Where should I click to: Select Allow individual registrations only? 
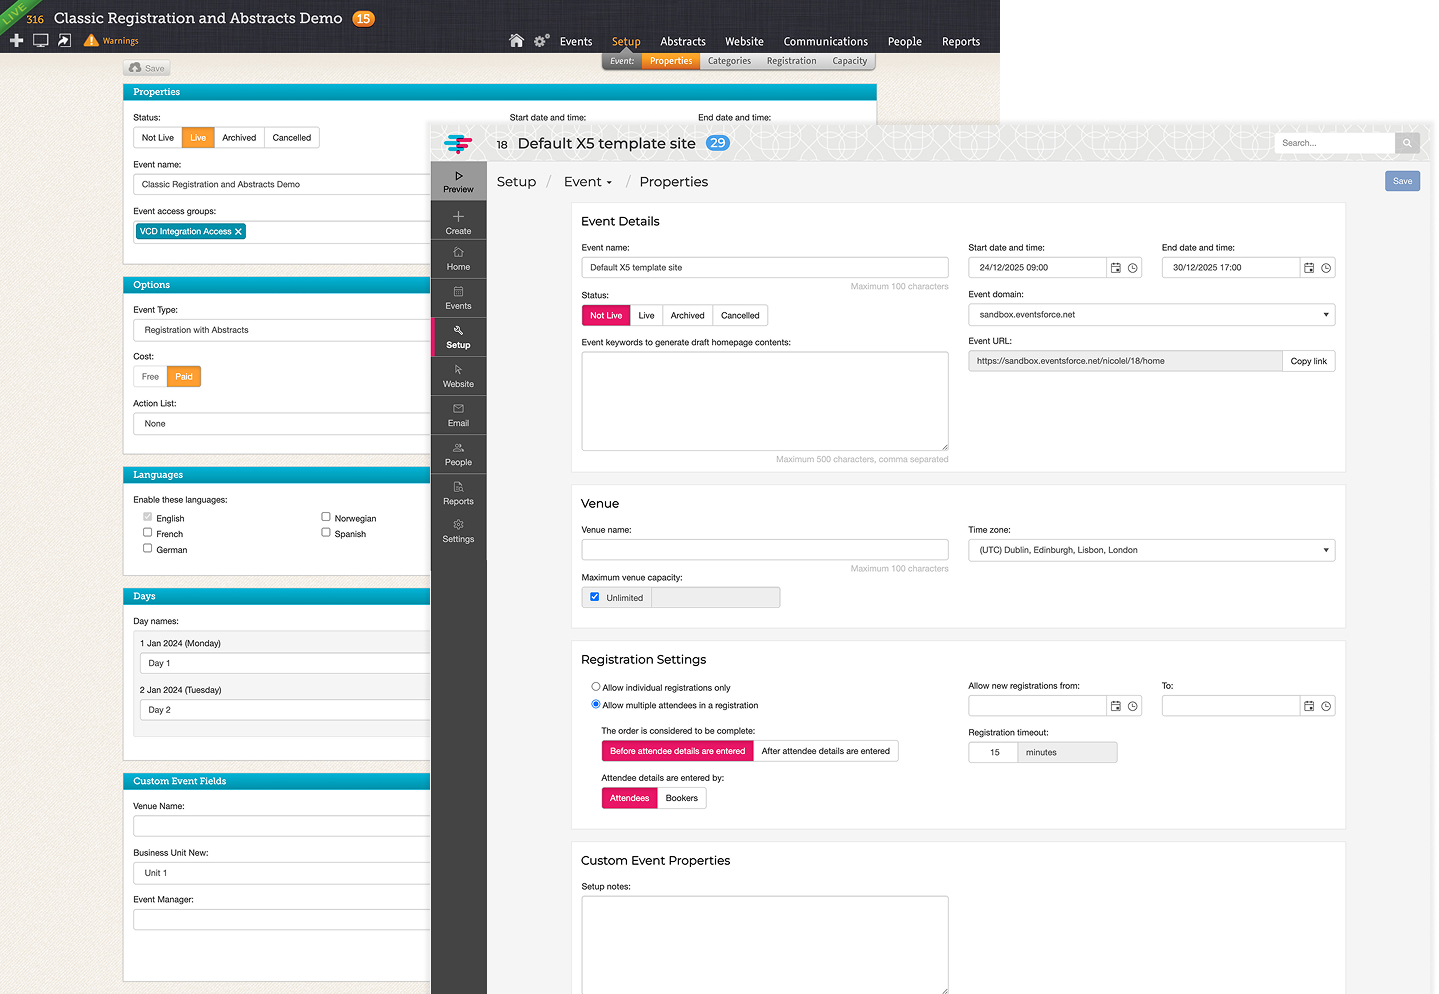(x=596, y=687)
